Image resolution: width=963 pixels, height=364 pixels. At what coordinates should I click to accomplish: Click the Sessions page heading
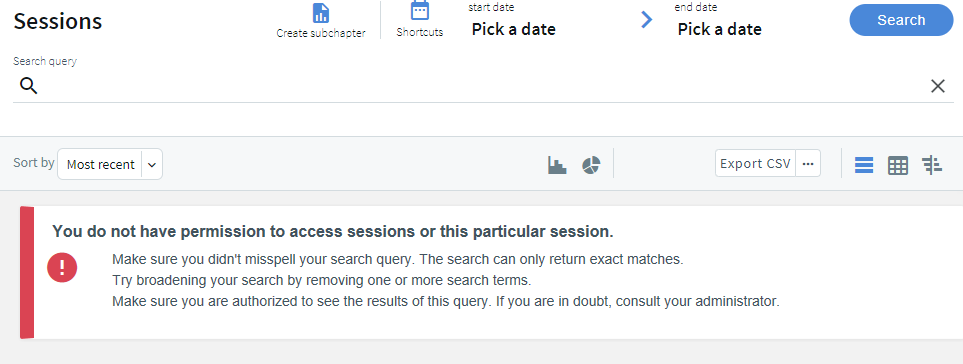pyautogui.click(x=58, y=21)
